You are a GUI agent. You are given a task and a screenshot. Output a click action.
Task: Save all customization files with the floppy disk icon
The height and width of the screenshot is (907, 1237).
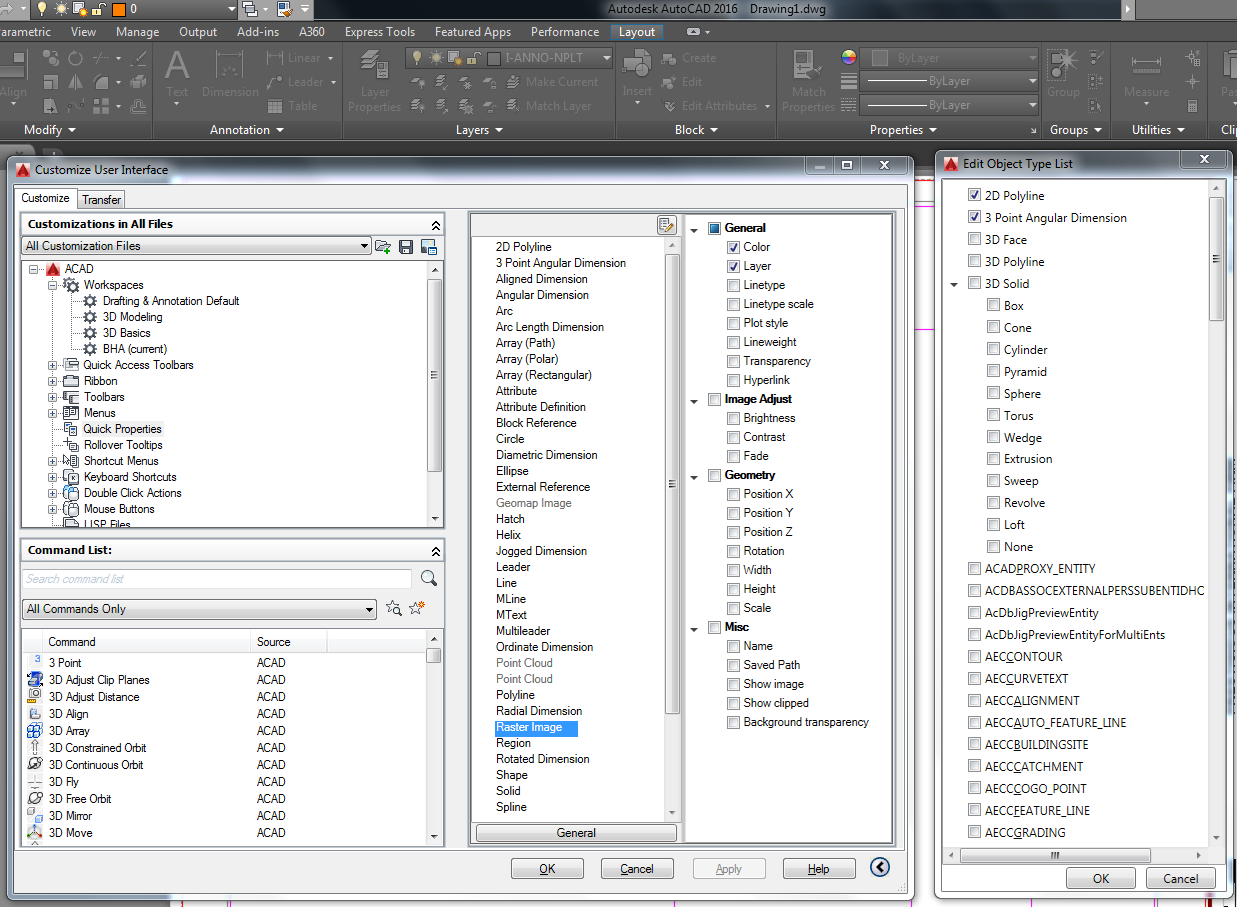[x=404, y=246]
